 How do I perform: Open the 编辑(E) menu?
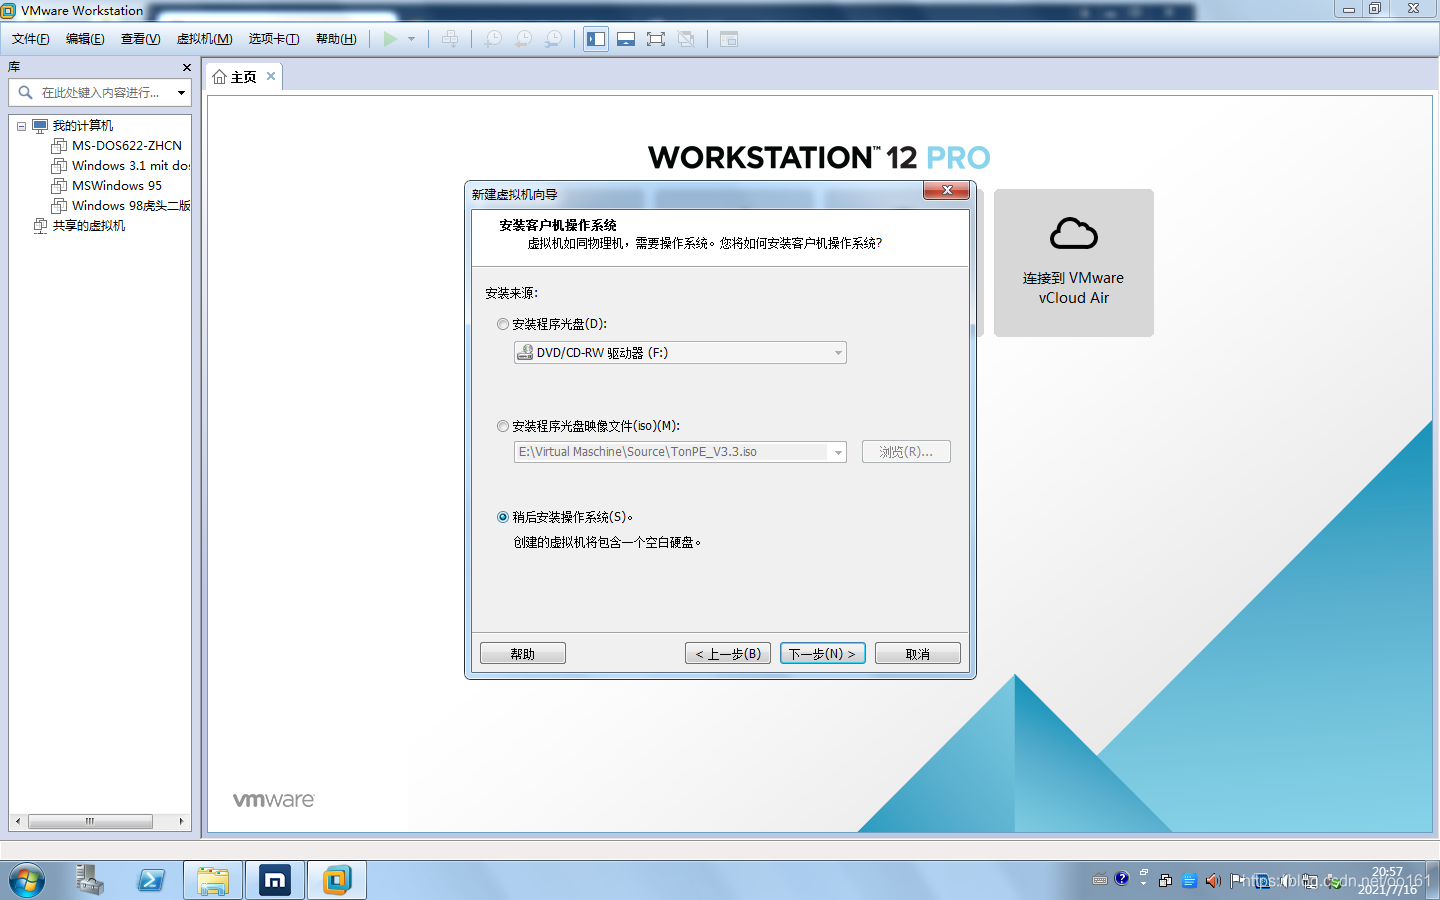tap(85, 39)
